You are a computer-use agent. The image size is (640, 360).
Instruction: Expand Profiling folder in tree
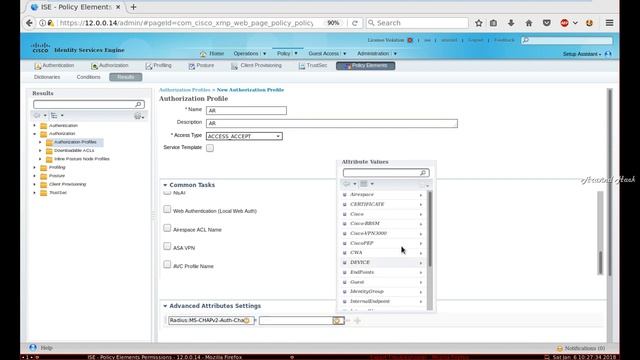coord(34,167)
